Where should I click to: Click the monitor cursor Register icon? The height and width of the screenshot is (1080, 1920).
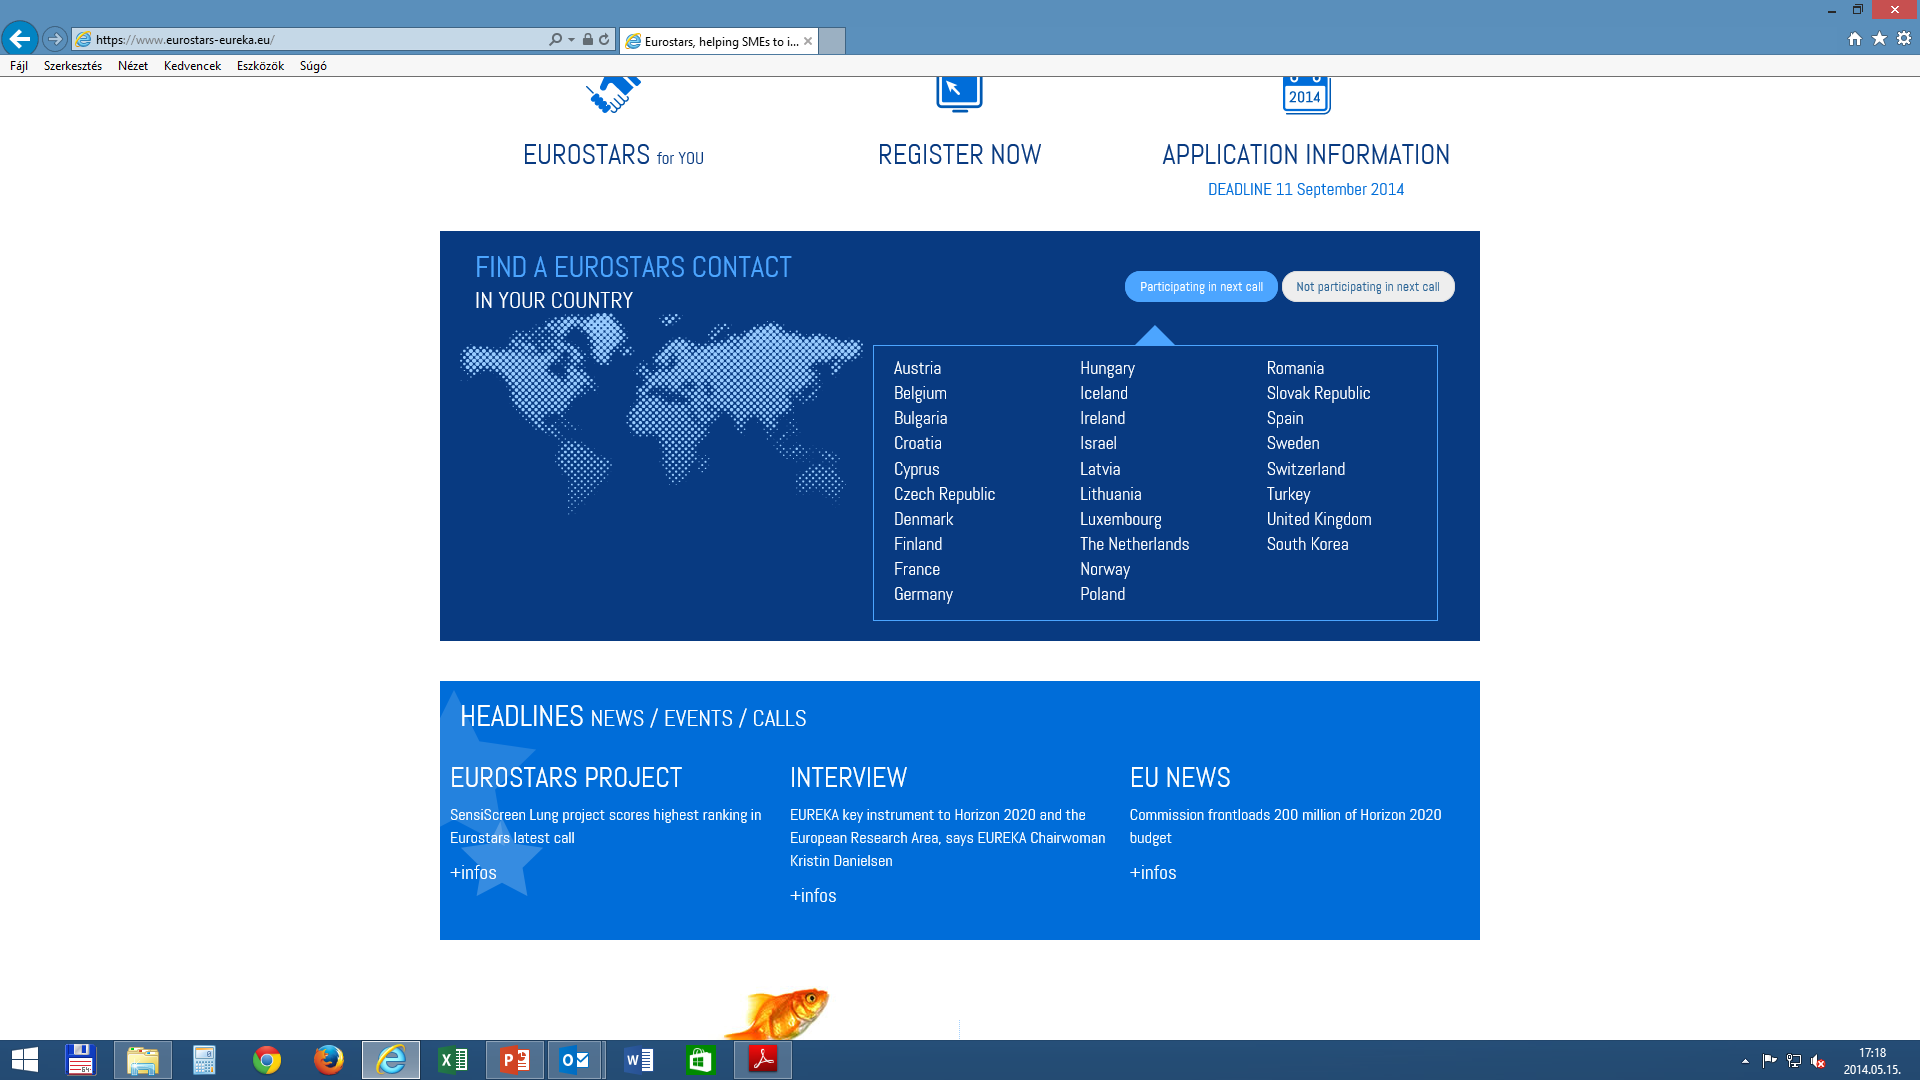[x=959, y=94]
